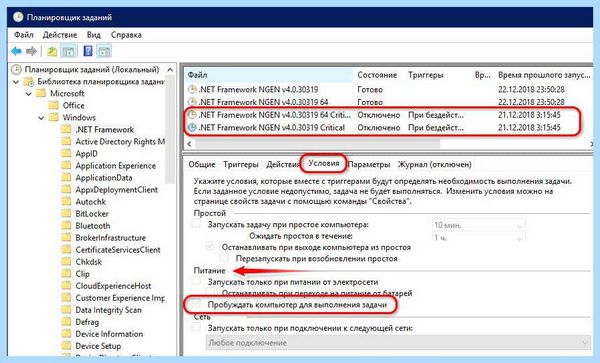Image resolution: width=600 pixels, height=363 pixels.
Task: Click the Microsoft folder icon
Action: coord(41,93)
